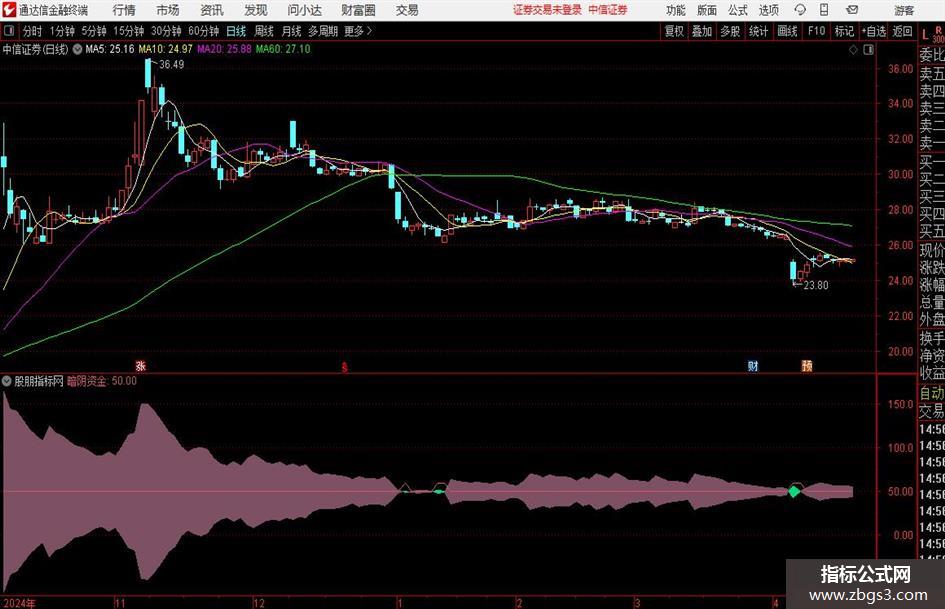Open the 发现 menu
Screen dimensions: 945x609
click(256, 10)
